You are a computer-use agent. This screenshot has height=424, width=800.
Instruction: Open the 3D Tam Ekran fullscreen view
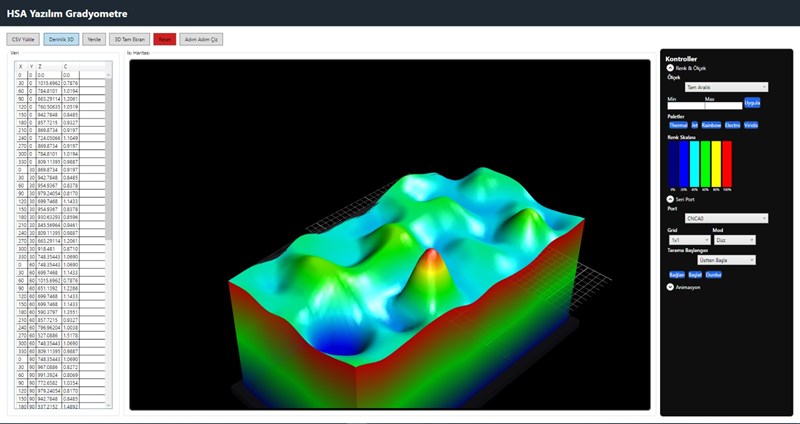click(x=129, y=38)
